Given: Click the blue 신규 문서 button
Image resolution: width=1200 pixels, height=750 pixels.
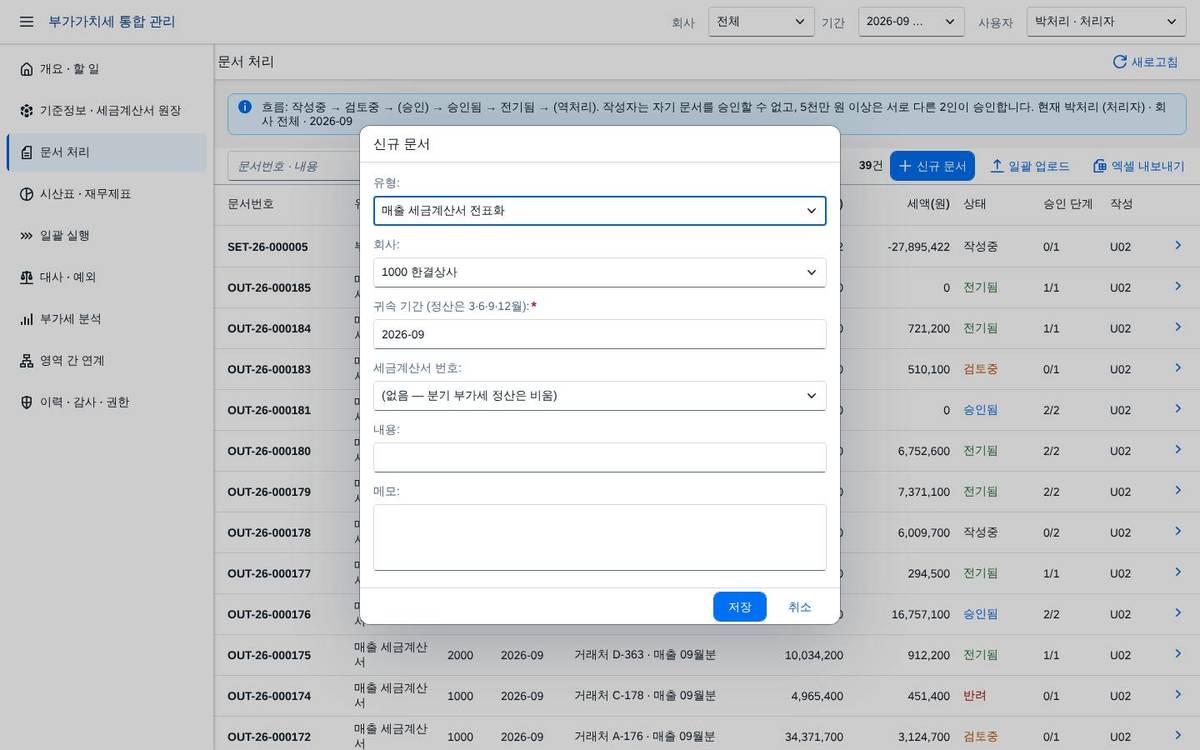Looking at the screenshot, I should [932, 166].
